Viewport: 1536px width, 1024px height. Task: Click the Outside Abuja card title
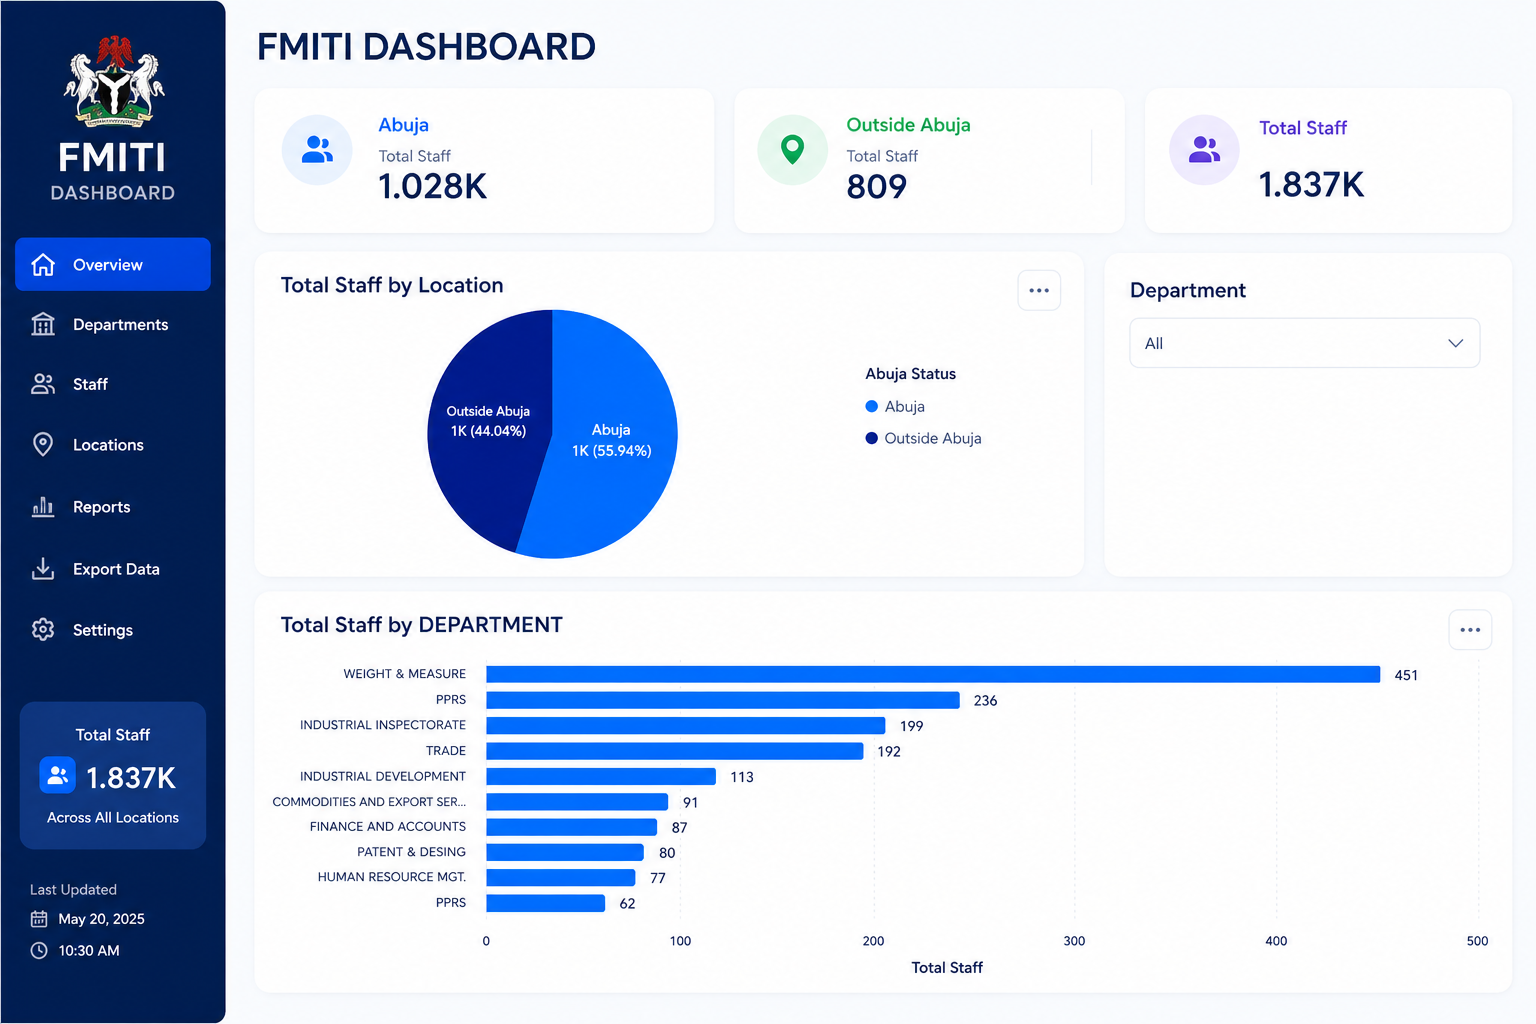908,125
